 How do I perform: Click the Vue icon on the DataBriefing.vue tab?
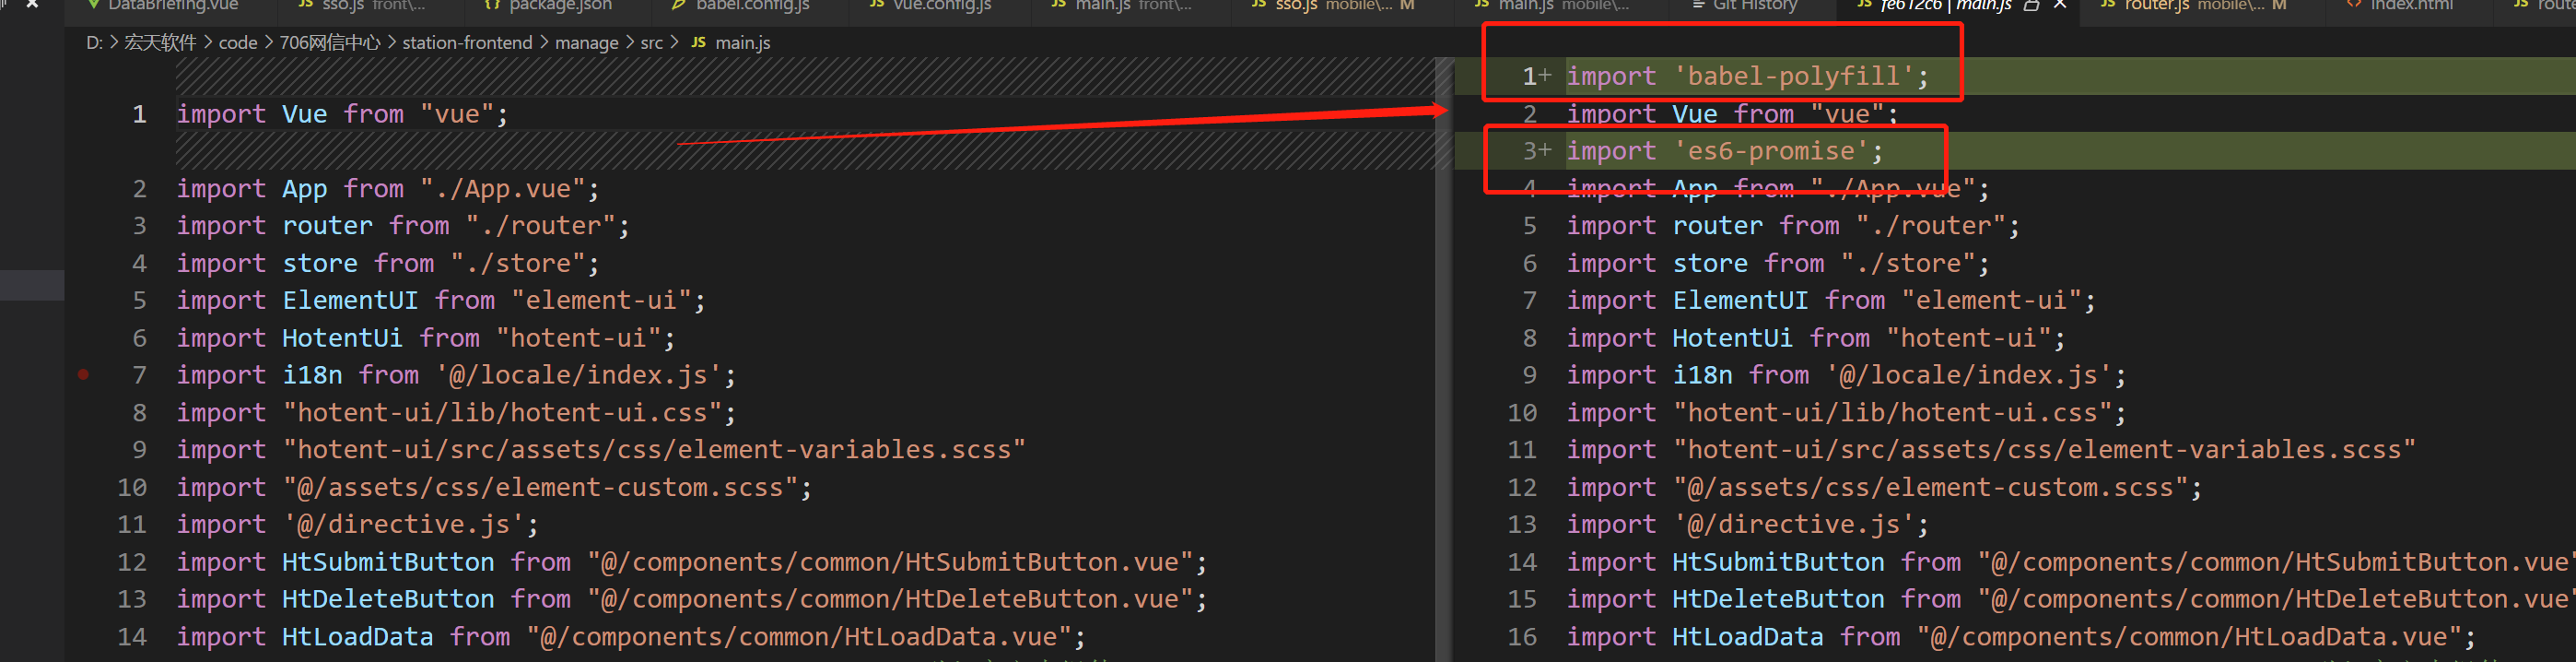click(93, 6)
